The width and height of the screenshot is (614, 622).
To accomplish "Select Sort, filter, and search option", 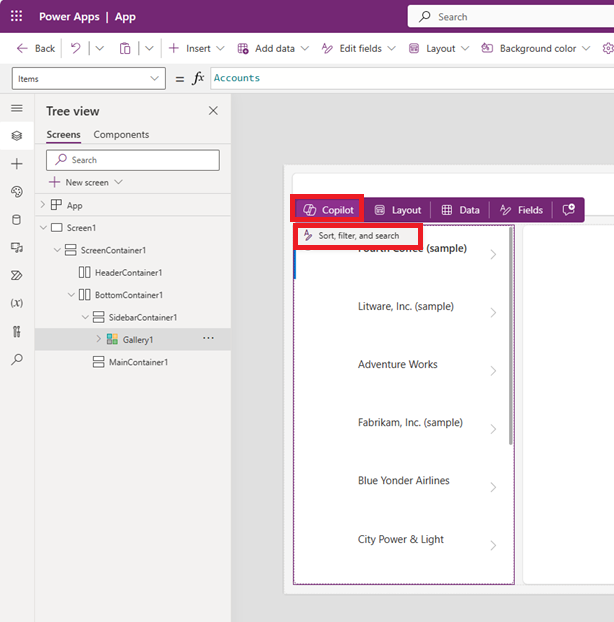I will (357, 236).
